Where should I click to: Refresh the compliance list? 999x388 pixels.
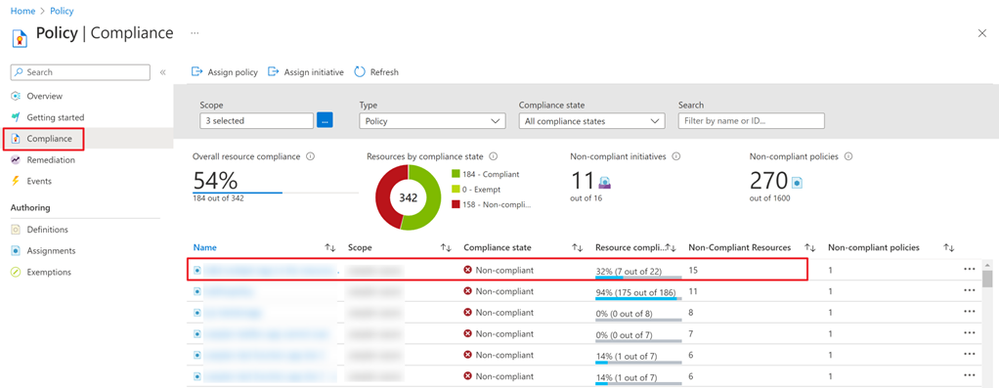click(377, 72)
